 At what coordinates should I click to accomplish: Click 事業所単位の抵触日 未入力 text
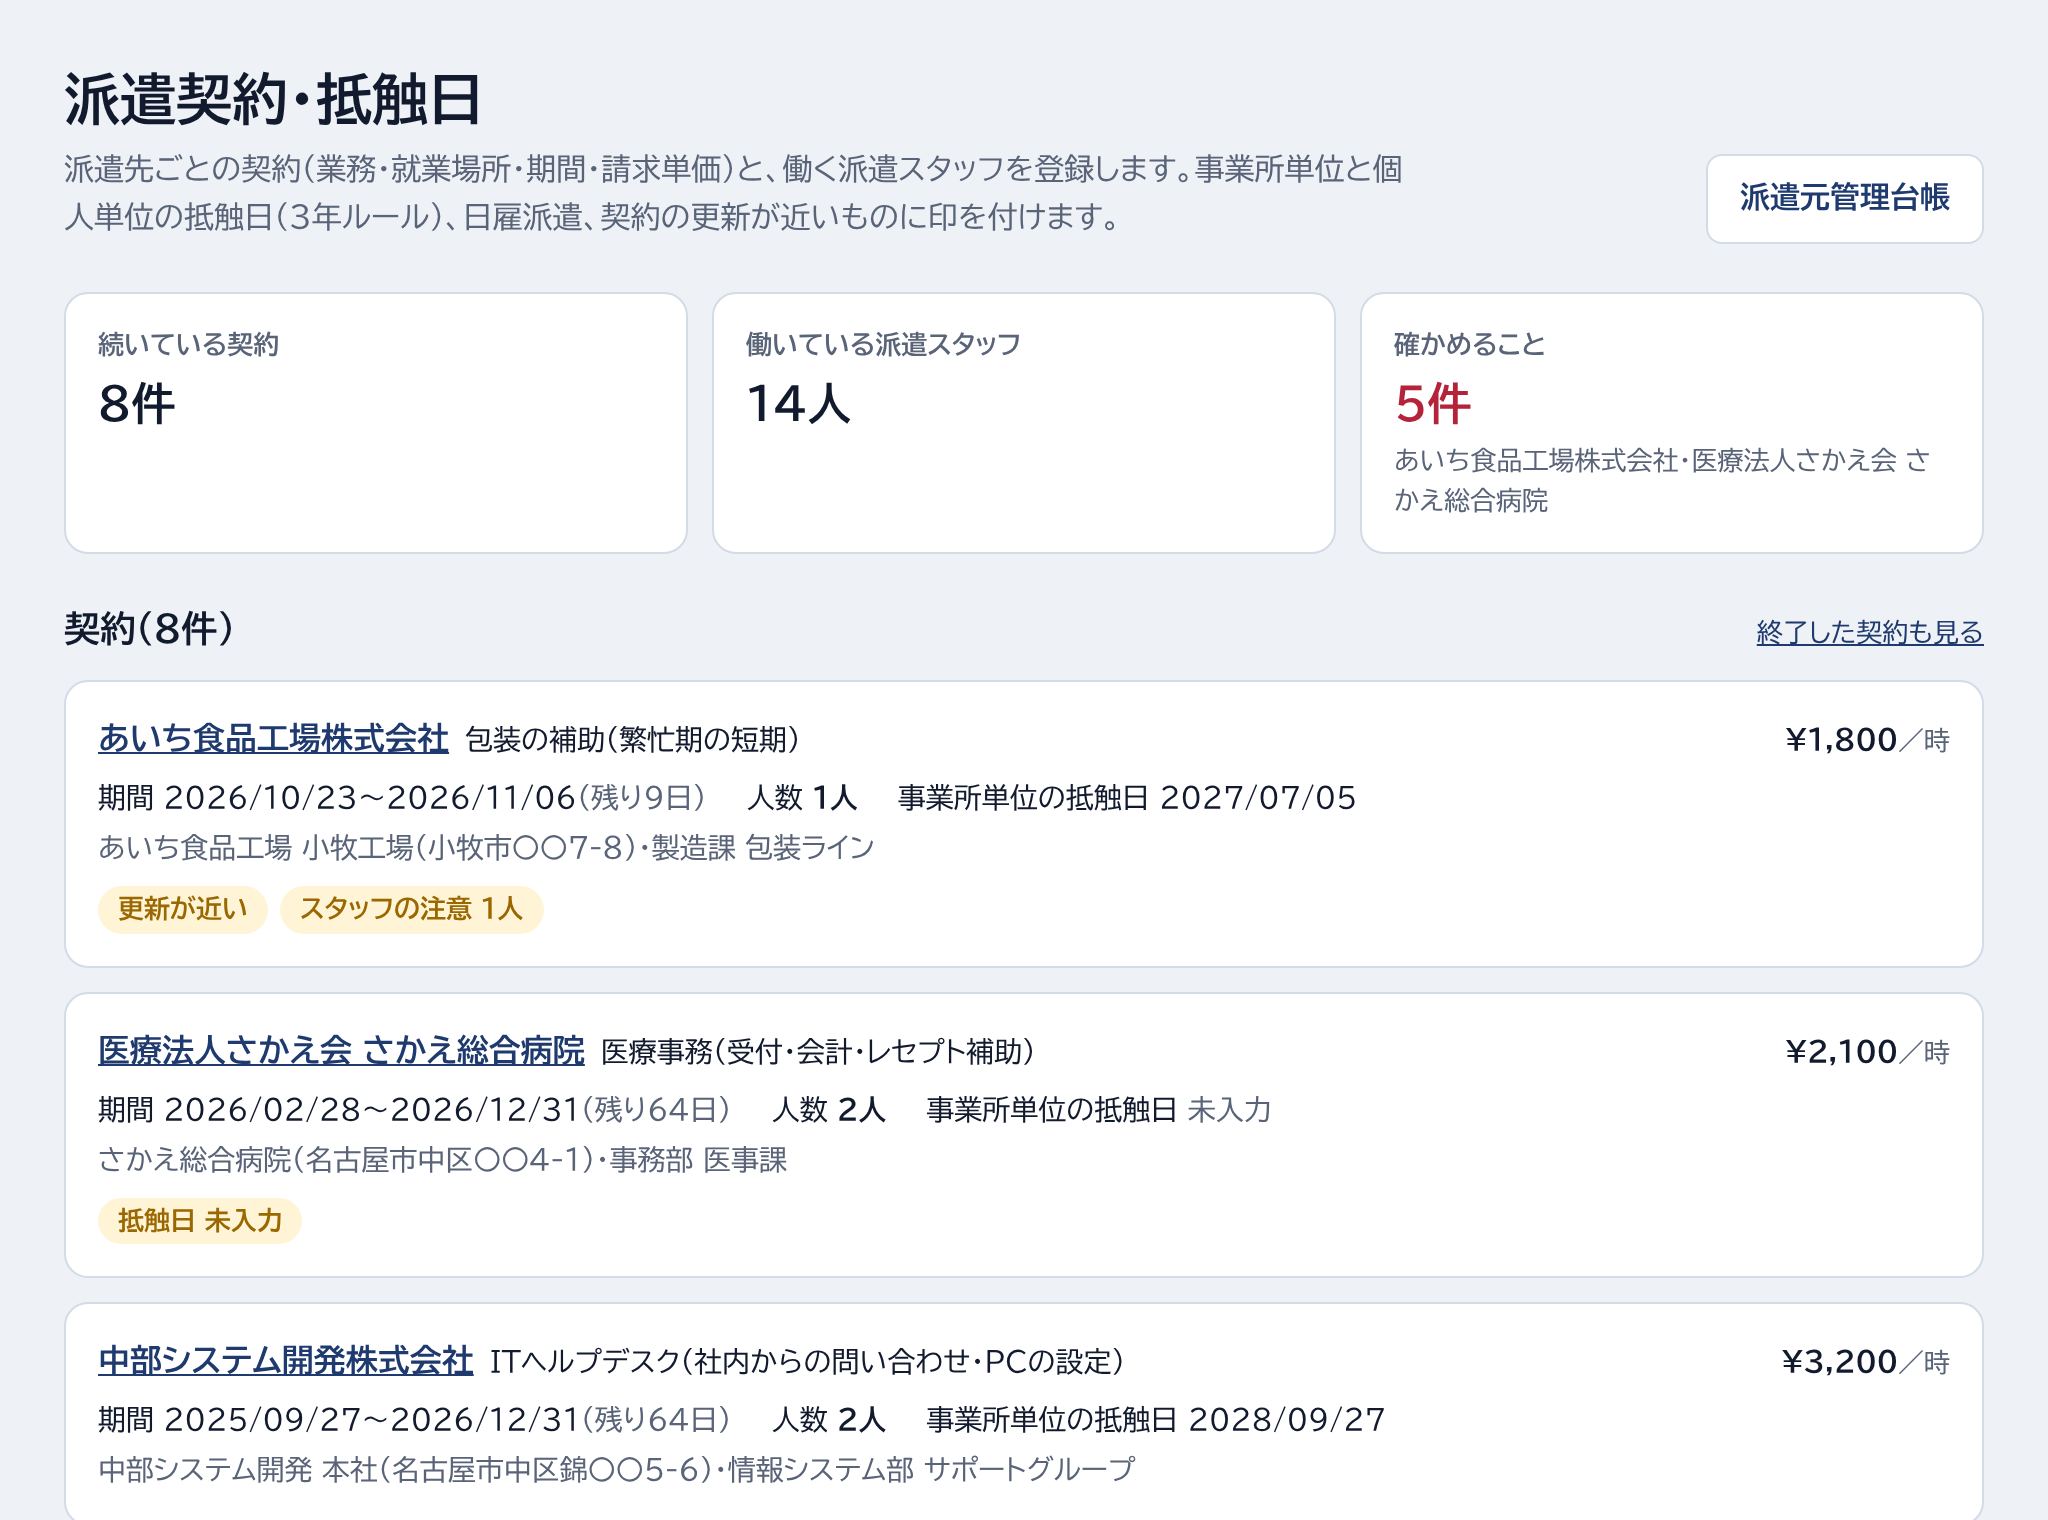click(x=1099, y=1110)
